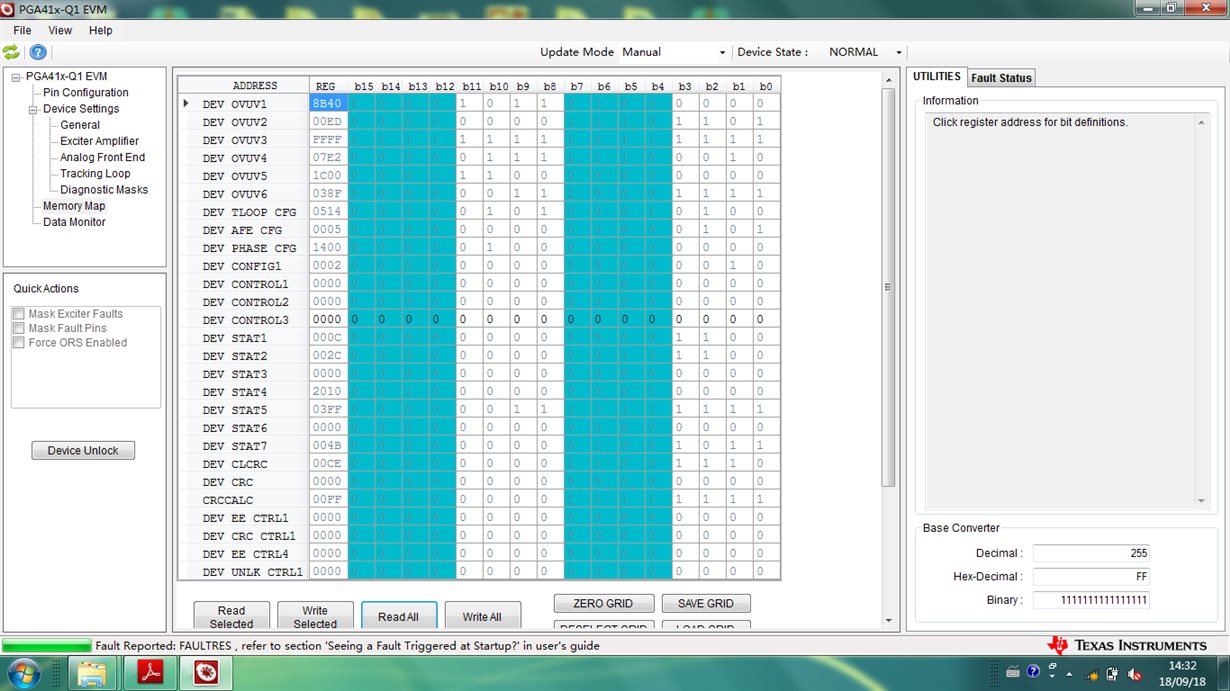Screen dimensions: 1230x691
Task: Select Pin Configuration in the tree
Action: 86,93
